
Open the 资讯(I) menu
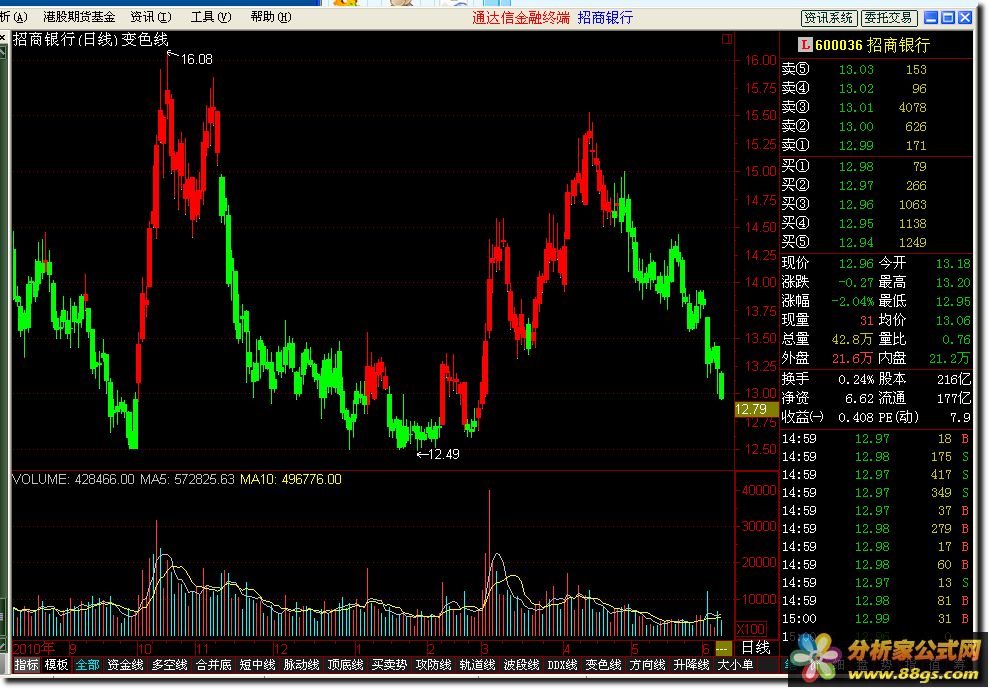coord(151,17)
